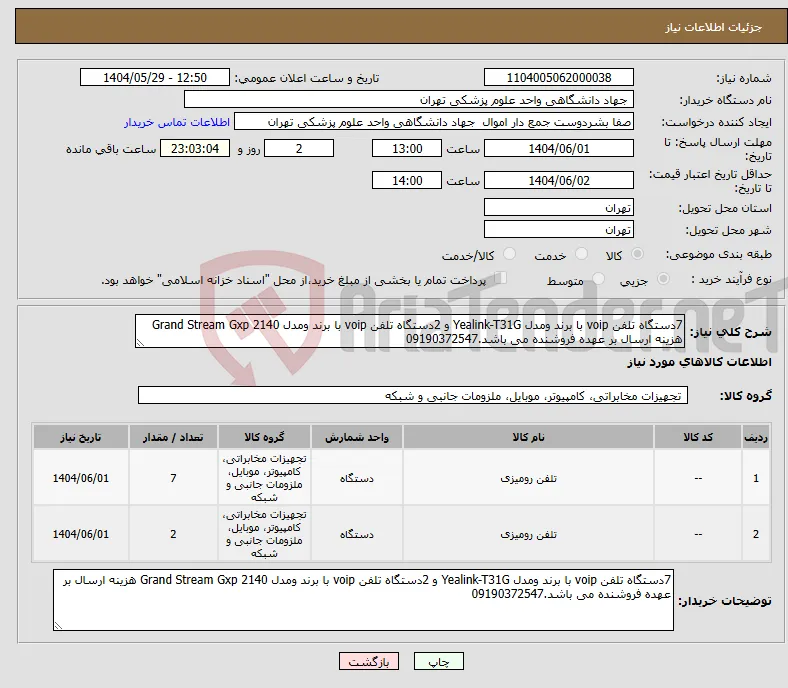
Task: Click the delivery province تهران field
Action: (x=559, y=207)
